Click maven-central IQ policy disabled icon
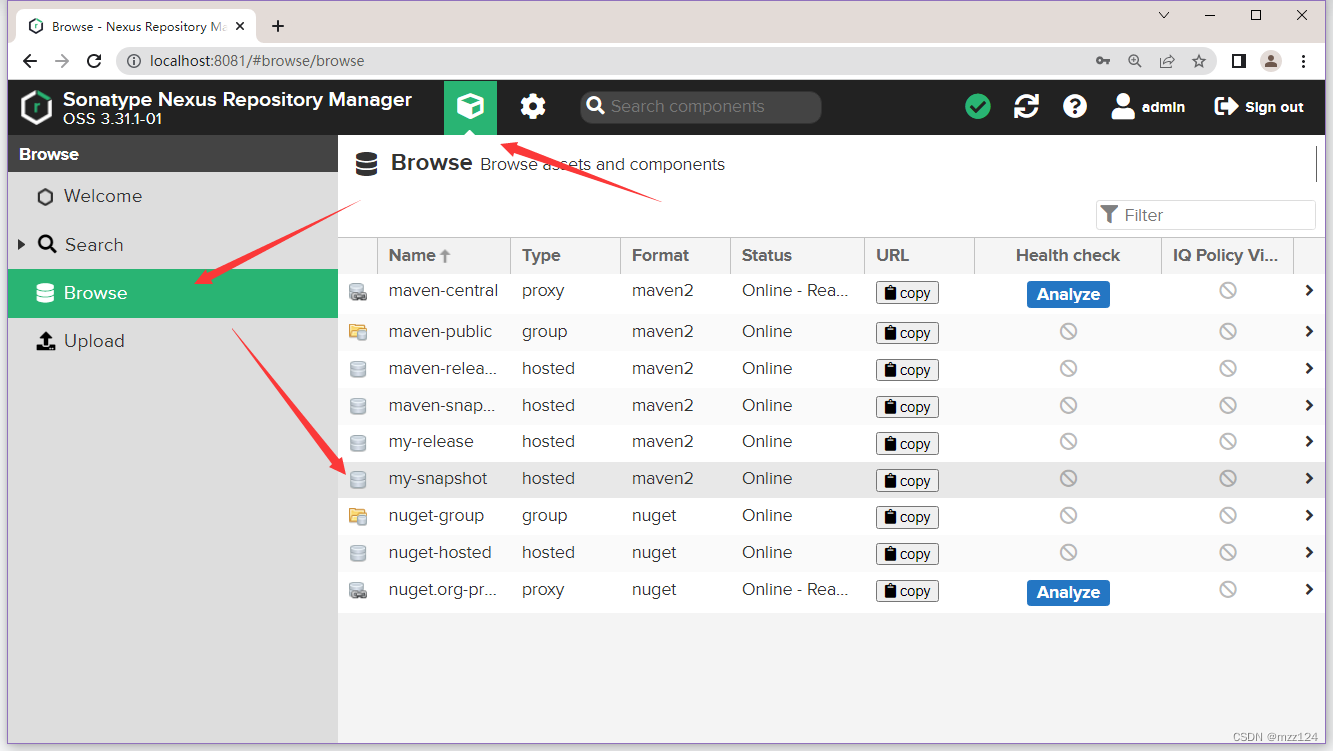 tap(1228, 291)
